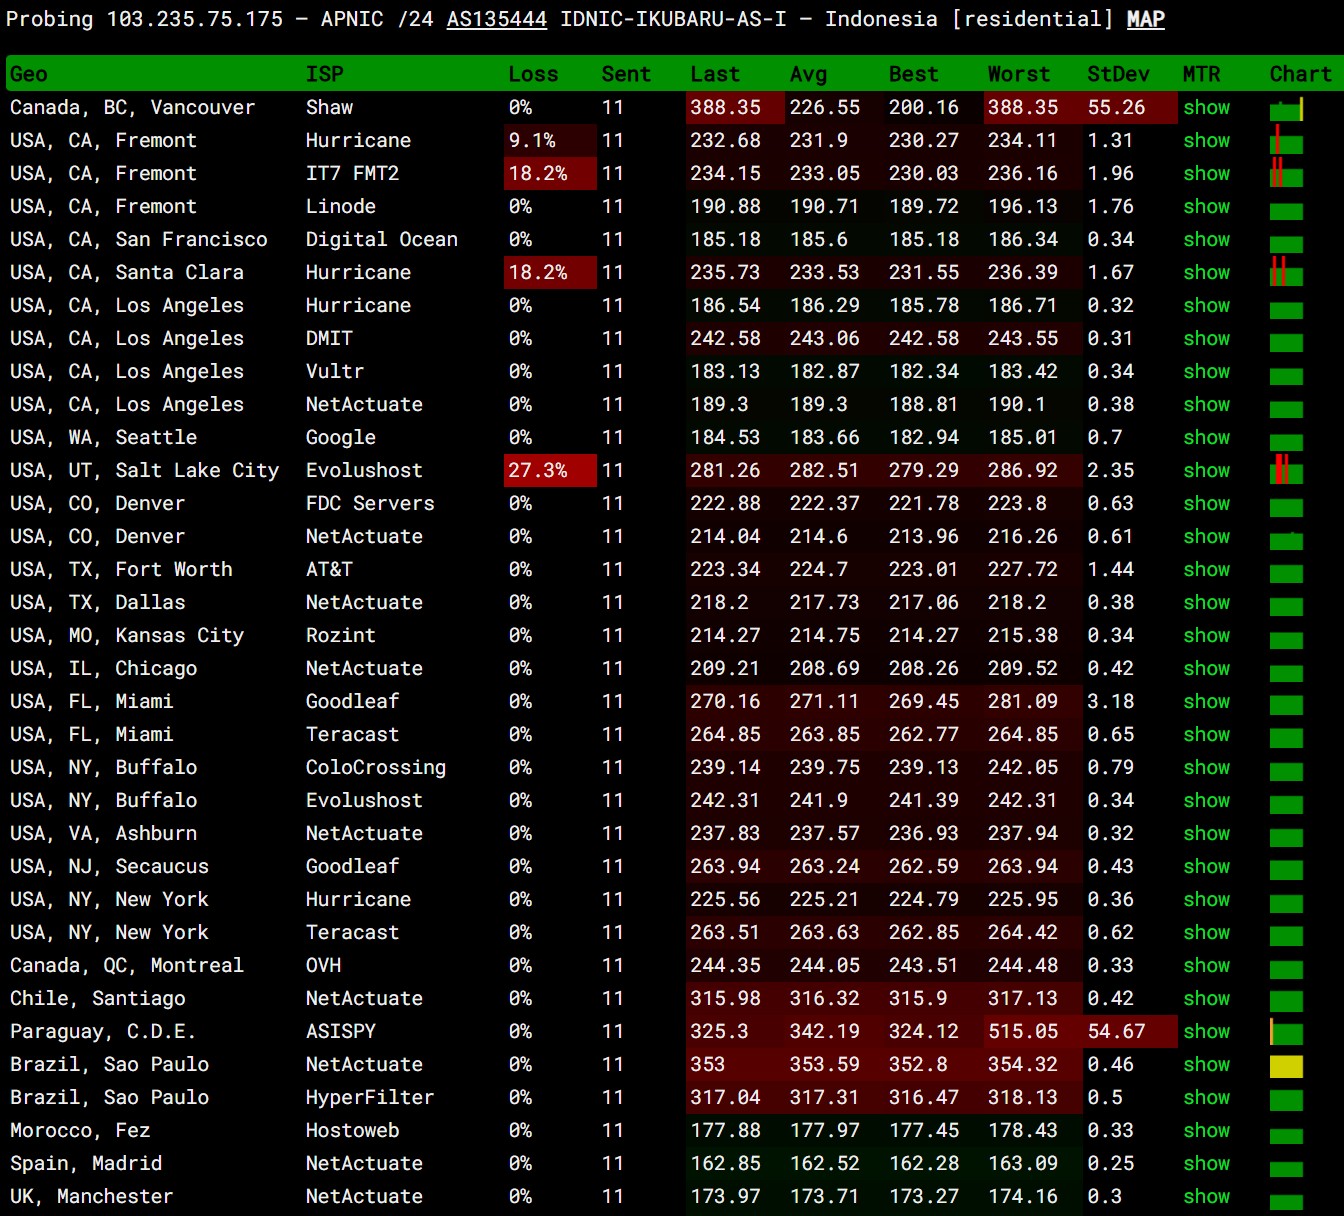Screen dimensions: 1344x1216
Task: Show MTR for Salt Lake City Evolushost
Action: 1206,470
